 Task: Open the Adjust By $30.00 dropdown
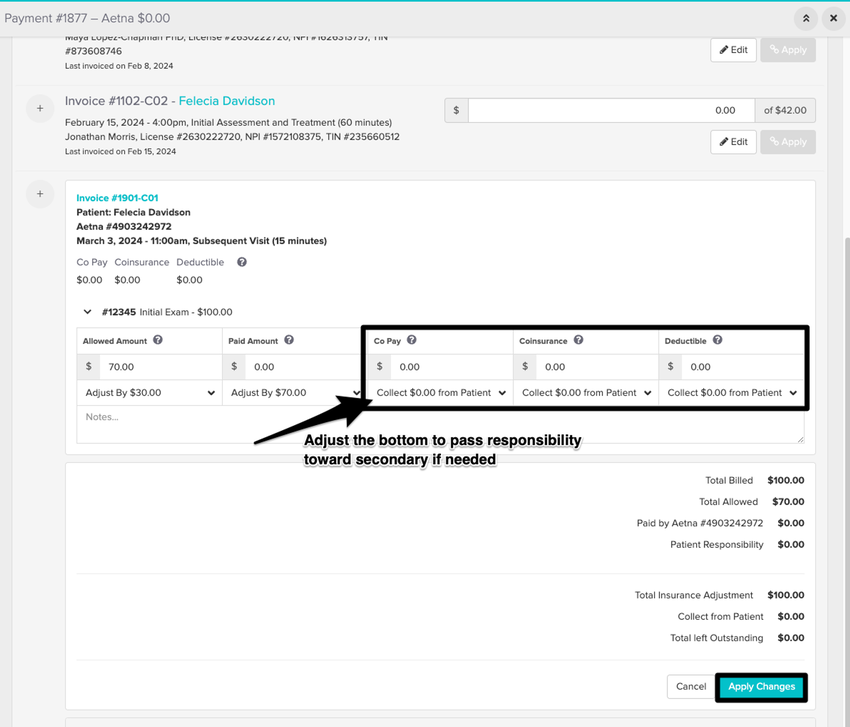click(x=149, y=393)
